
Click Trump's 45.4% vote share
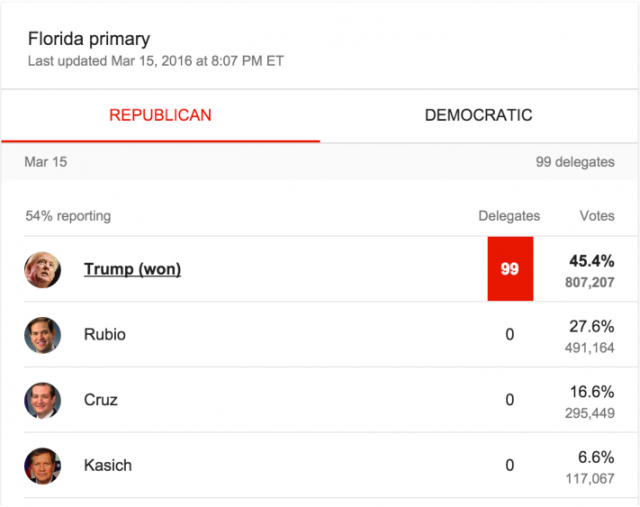[x=592, y=260]
